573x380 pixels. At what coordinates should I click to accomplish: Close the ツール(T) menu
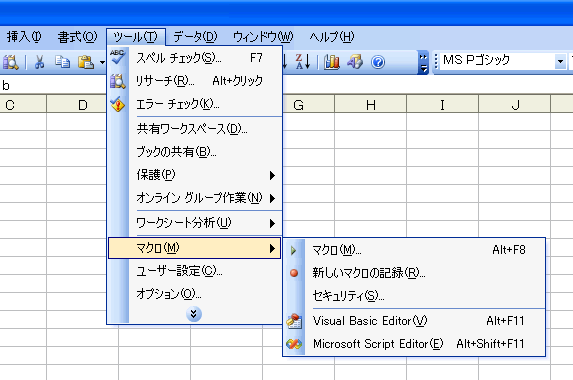[136, 37]
